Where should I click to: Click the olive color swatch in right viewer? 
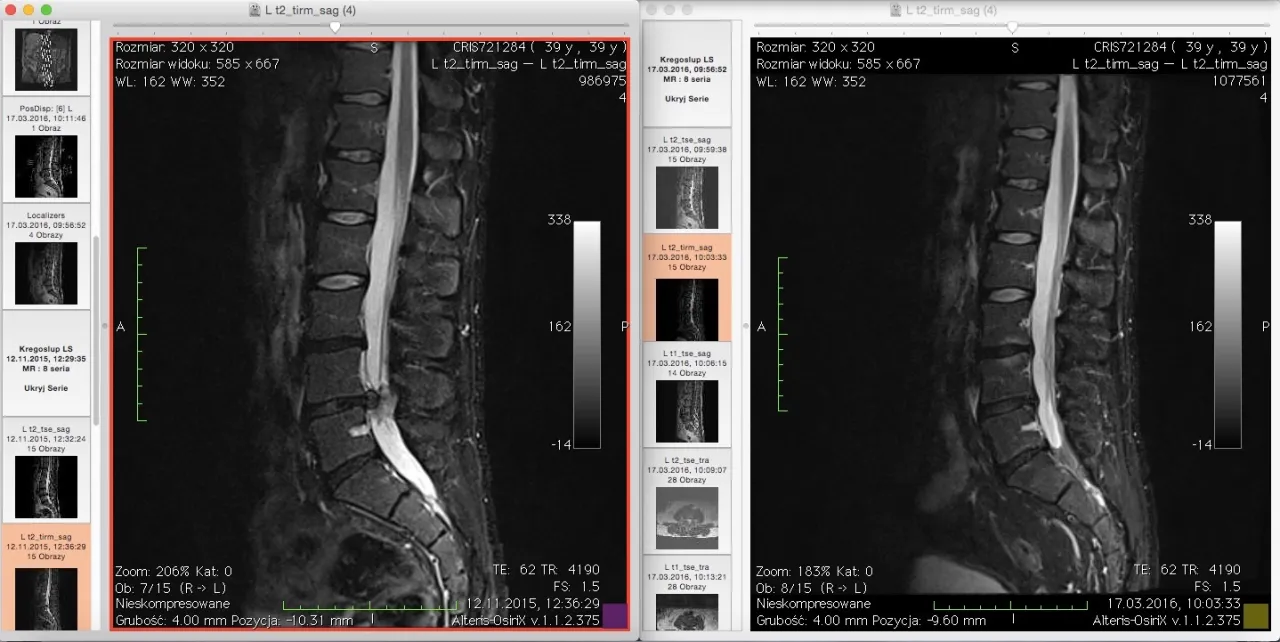pos(1254,615)
